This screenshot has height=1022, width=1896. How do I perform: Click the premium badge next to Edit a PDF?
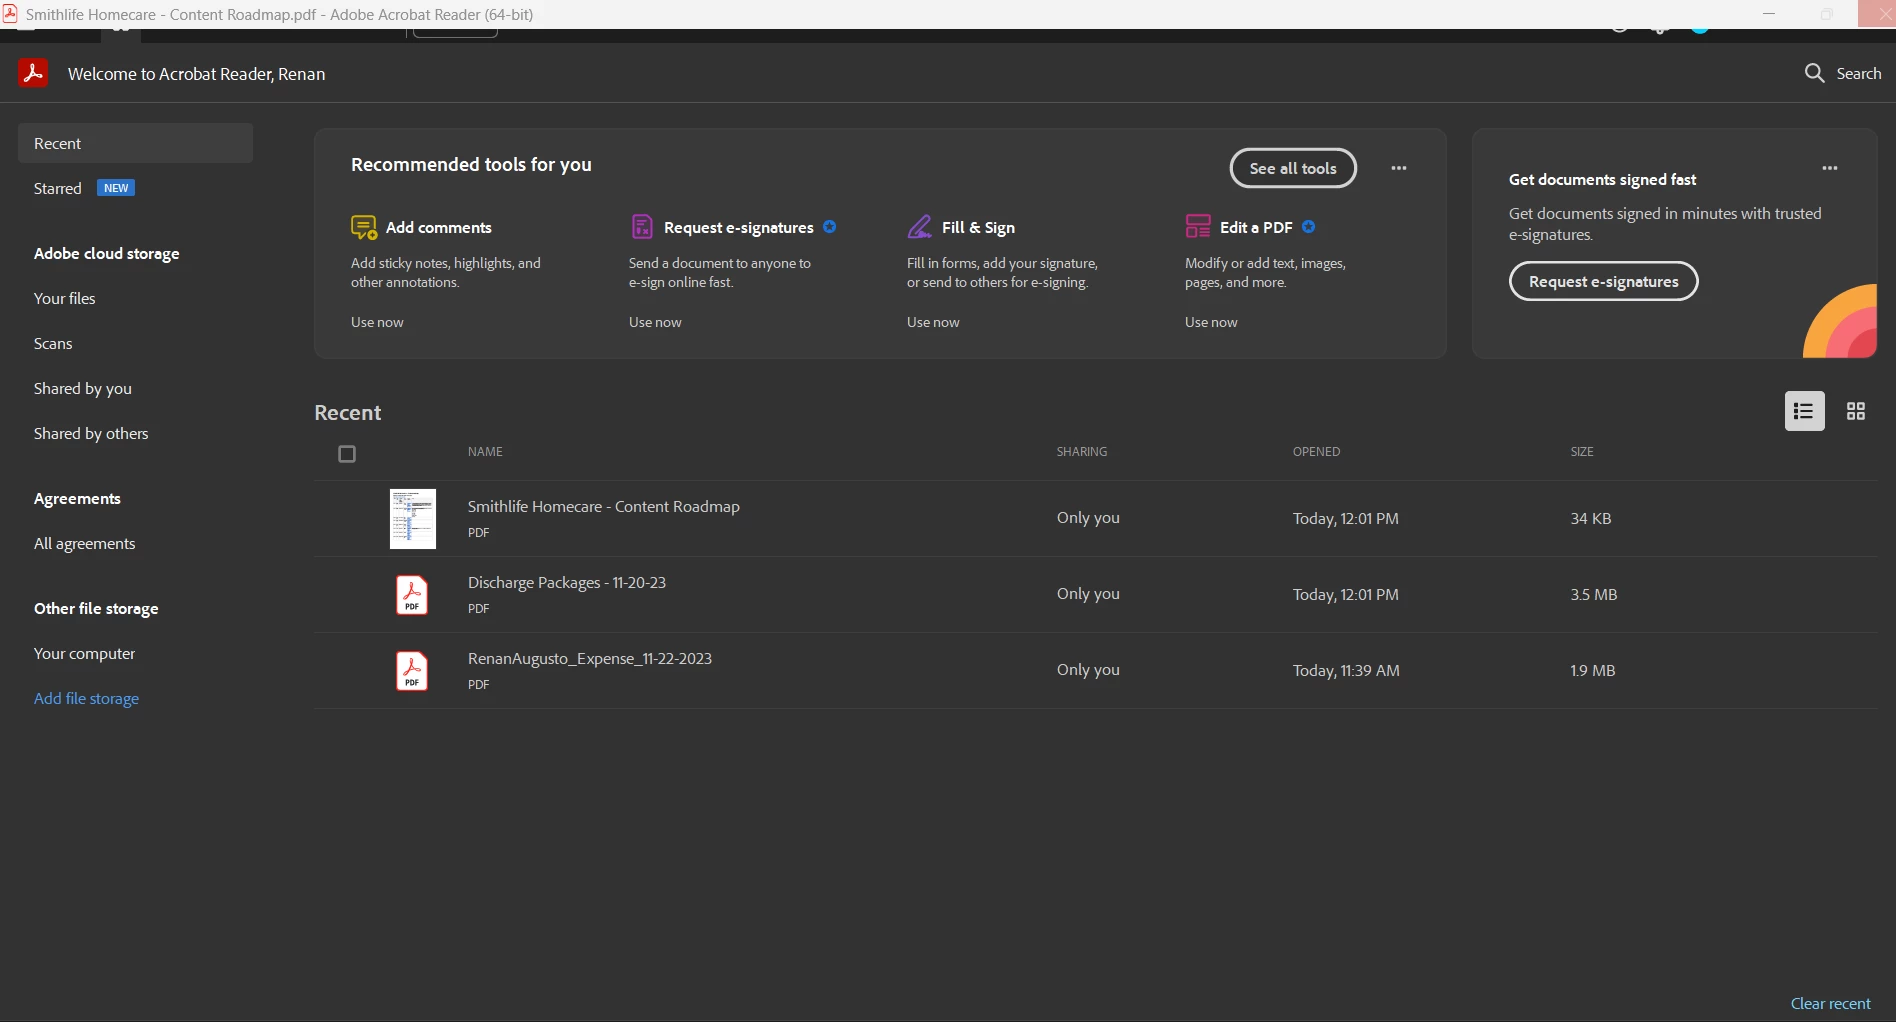click(1309, 227)
